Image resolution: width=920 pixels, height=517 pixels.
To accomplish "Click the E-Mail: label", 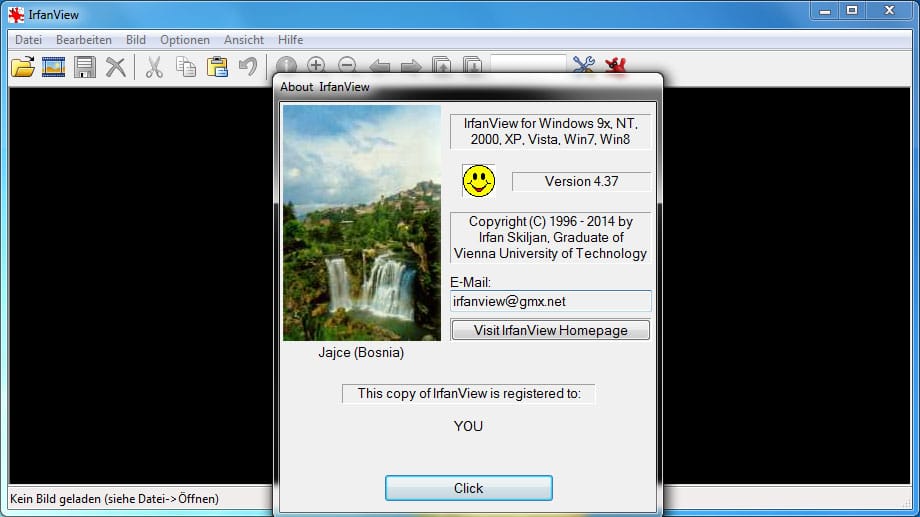I will [x=470, y=282].
